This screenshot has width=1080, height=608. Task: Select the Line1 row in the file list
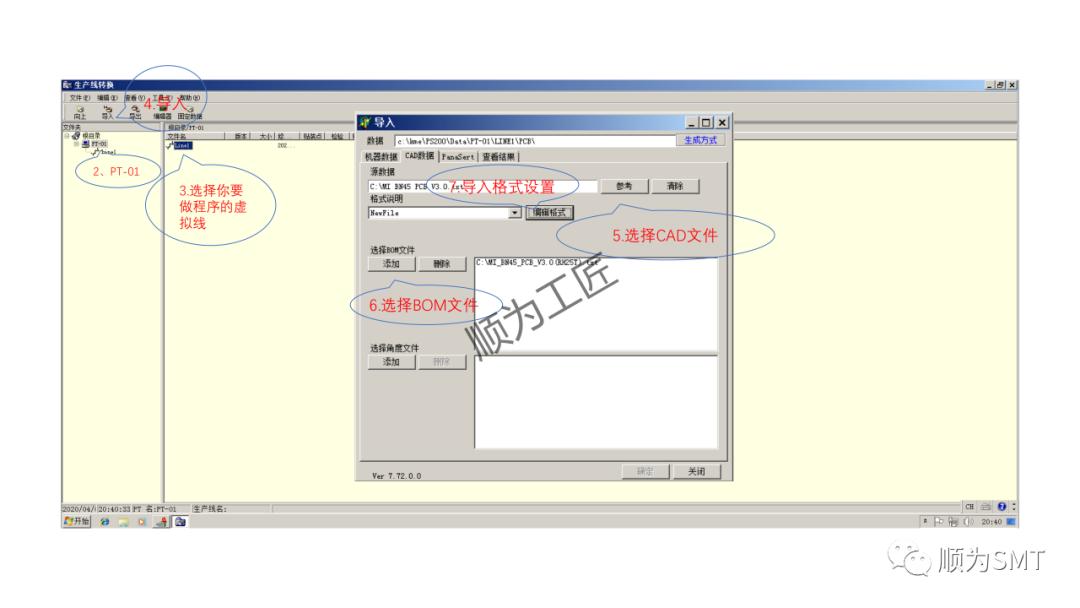click(183, 145)
